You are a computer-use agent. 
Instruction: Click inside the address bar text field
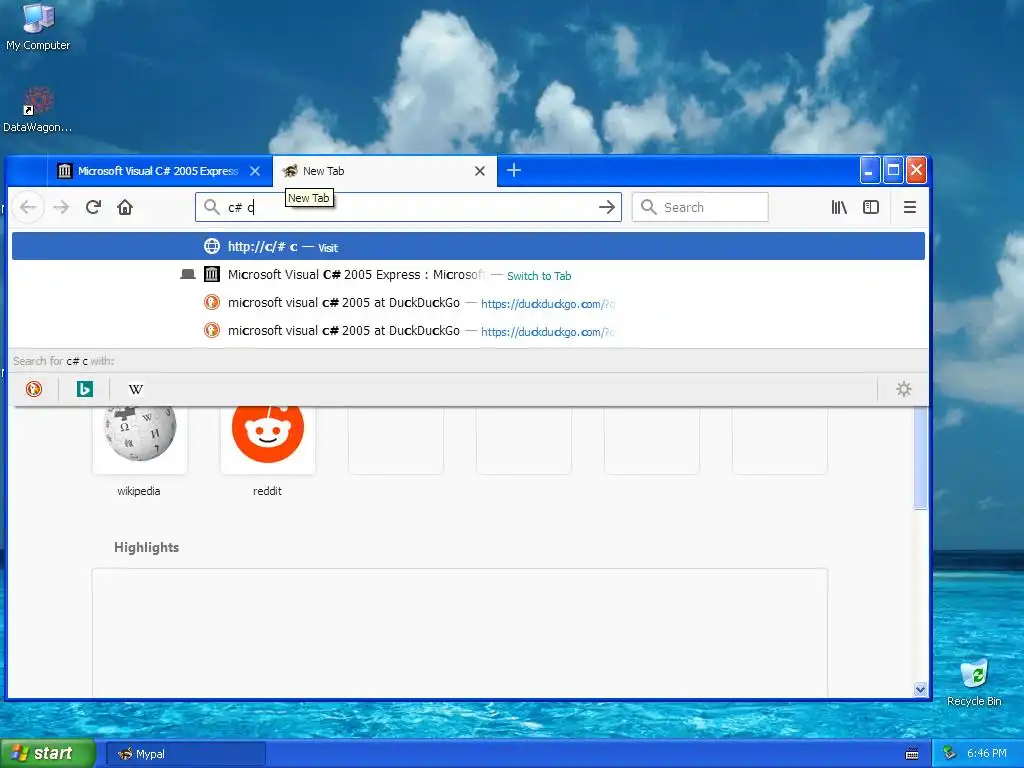point(408,207)
